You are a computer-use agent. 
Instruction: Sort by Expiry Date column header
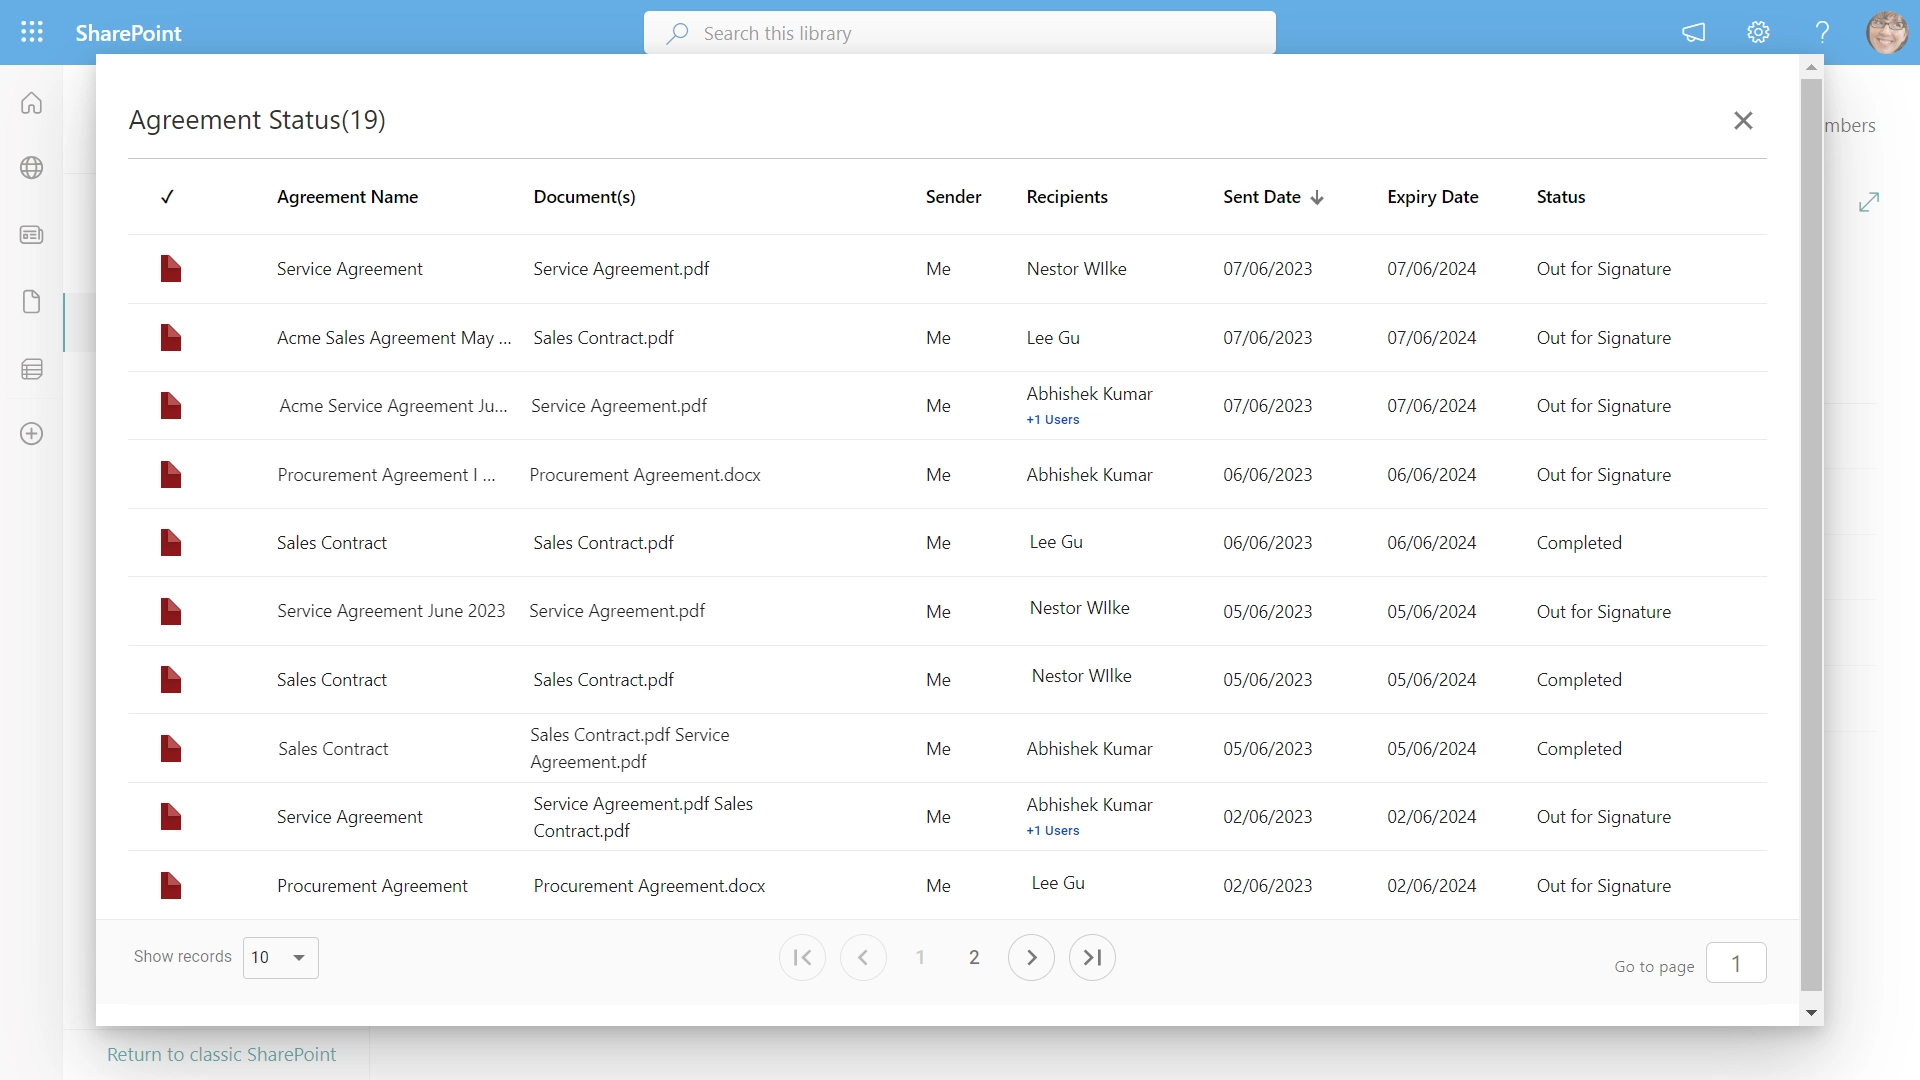click(x=1432, y=197)
